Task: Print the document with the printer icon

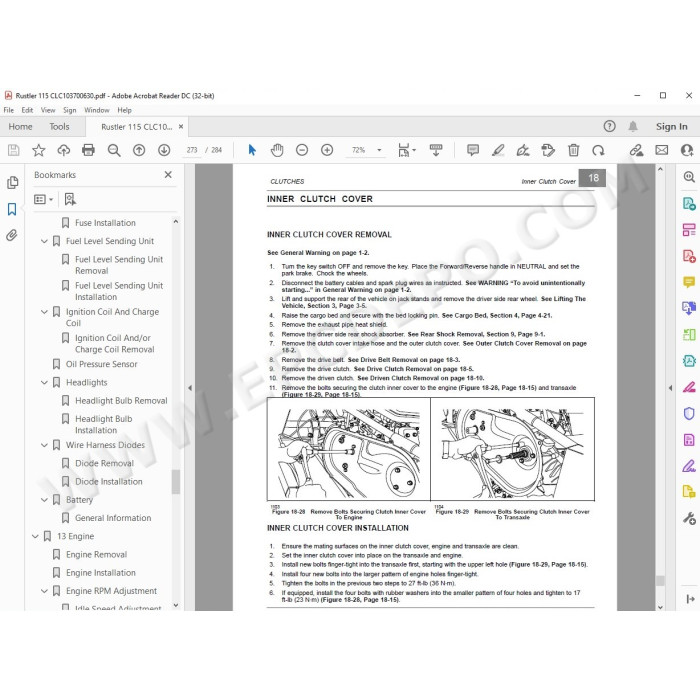Action: [88, 150]
